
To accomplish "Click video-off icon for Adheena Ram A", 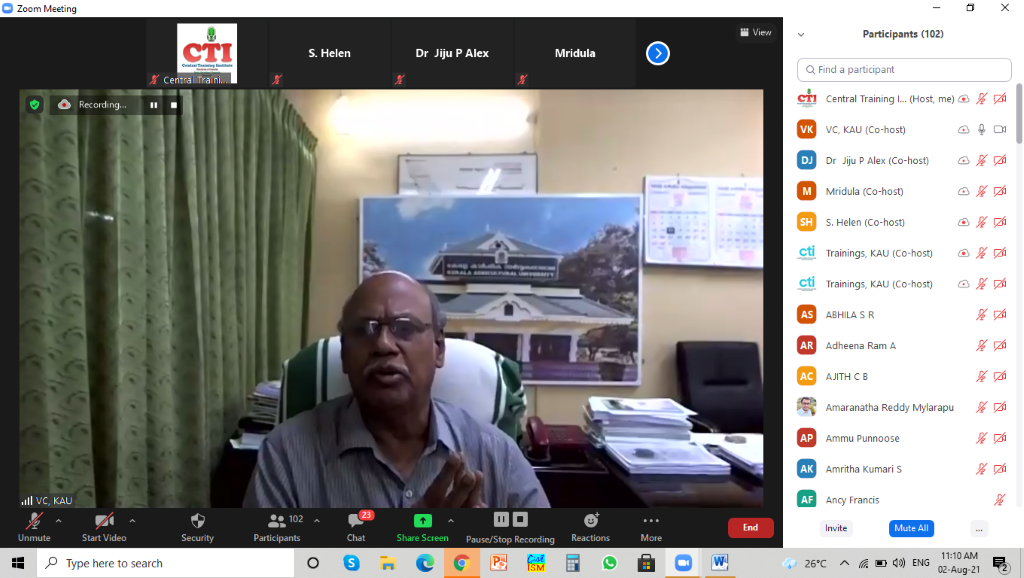I will [1000, 345].
